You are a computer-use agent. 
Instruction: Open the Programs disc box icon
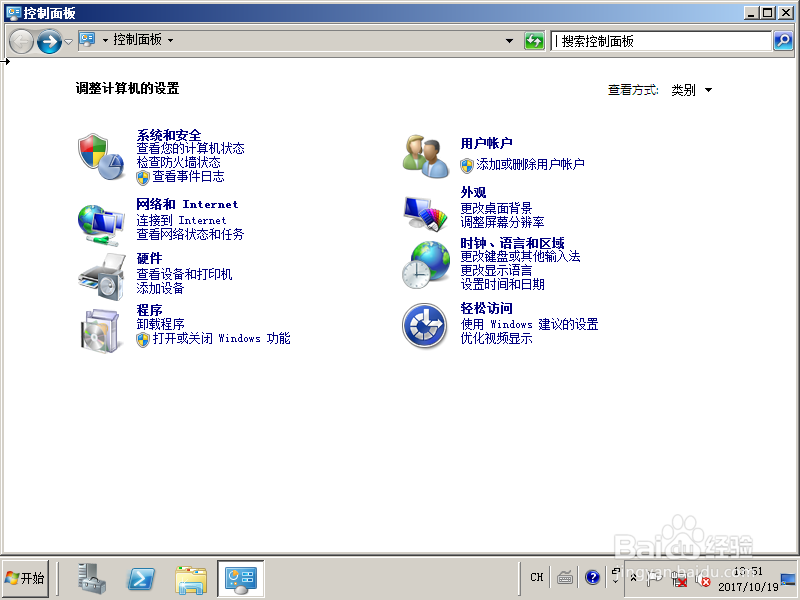click(101, 331)
